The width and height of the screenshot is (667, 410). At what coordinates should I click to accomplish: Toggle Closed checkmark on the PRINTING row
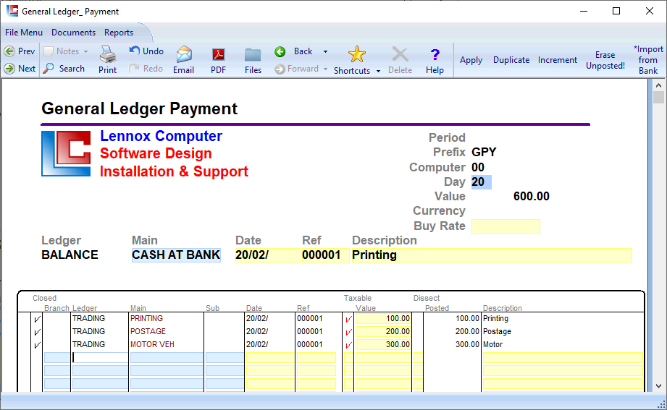point(37,319)
